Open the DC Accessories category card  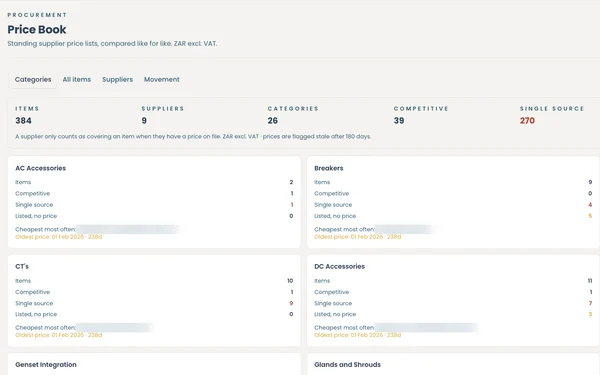point(453,300)
